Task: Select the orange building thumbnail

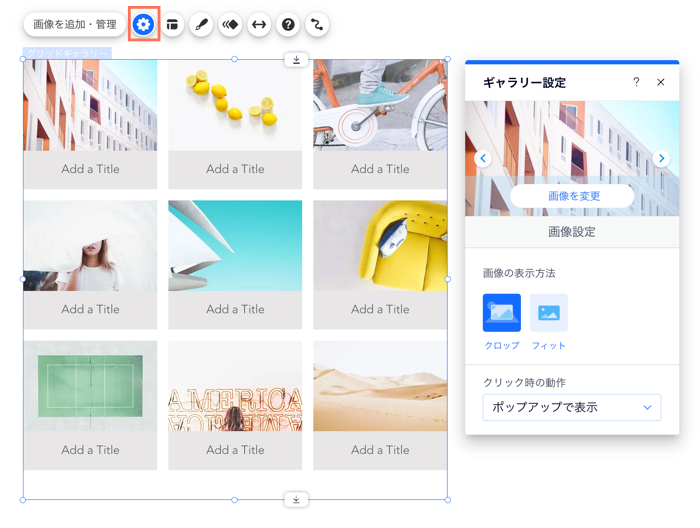Action: point(90,105)
